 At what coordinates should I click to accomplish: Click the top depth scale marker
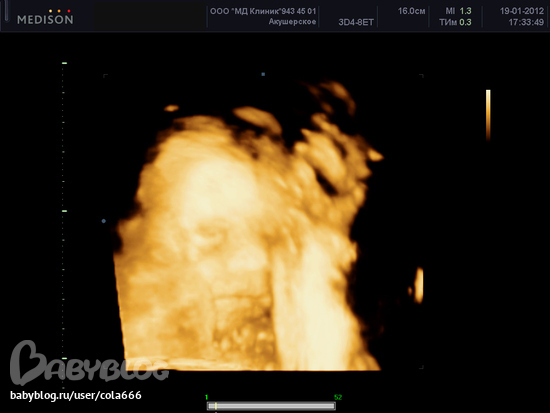click(x=64, y=63)
